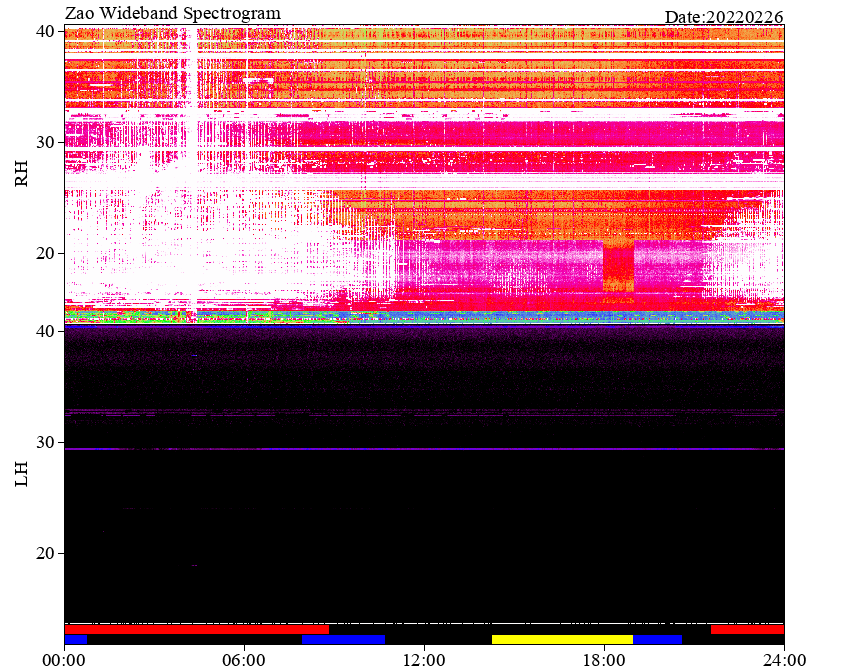Click the Zao Wideband Spectrogram title
Viewport: 848px width, 668px height.
(x=173, y=13)
